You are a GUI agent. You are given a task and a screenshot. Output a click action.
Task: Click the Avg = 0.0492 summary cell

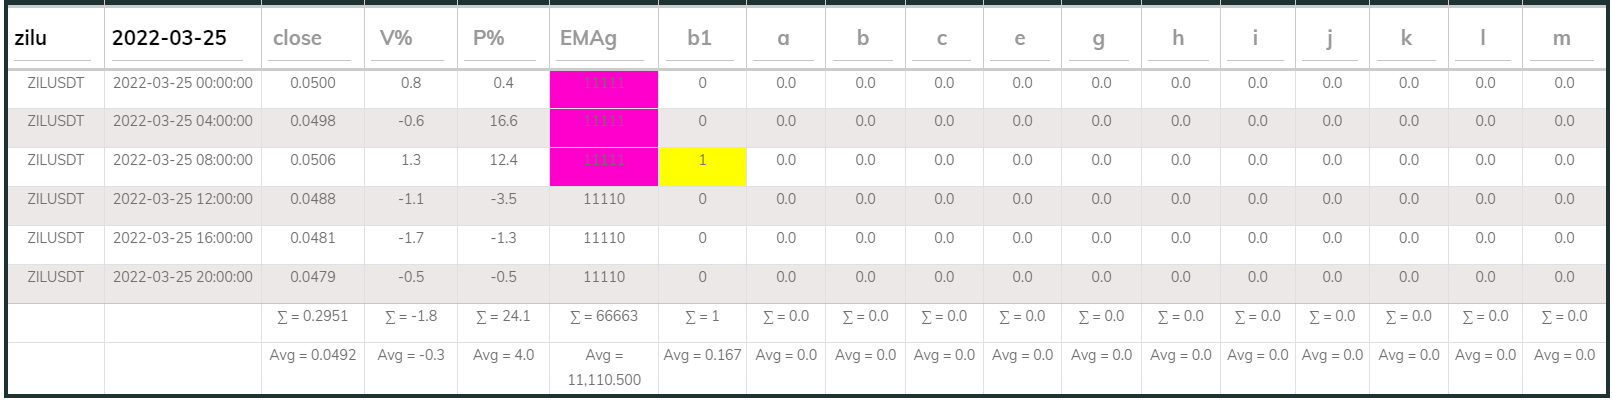click(x=312, y=355)
